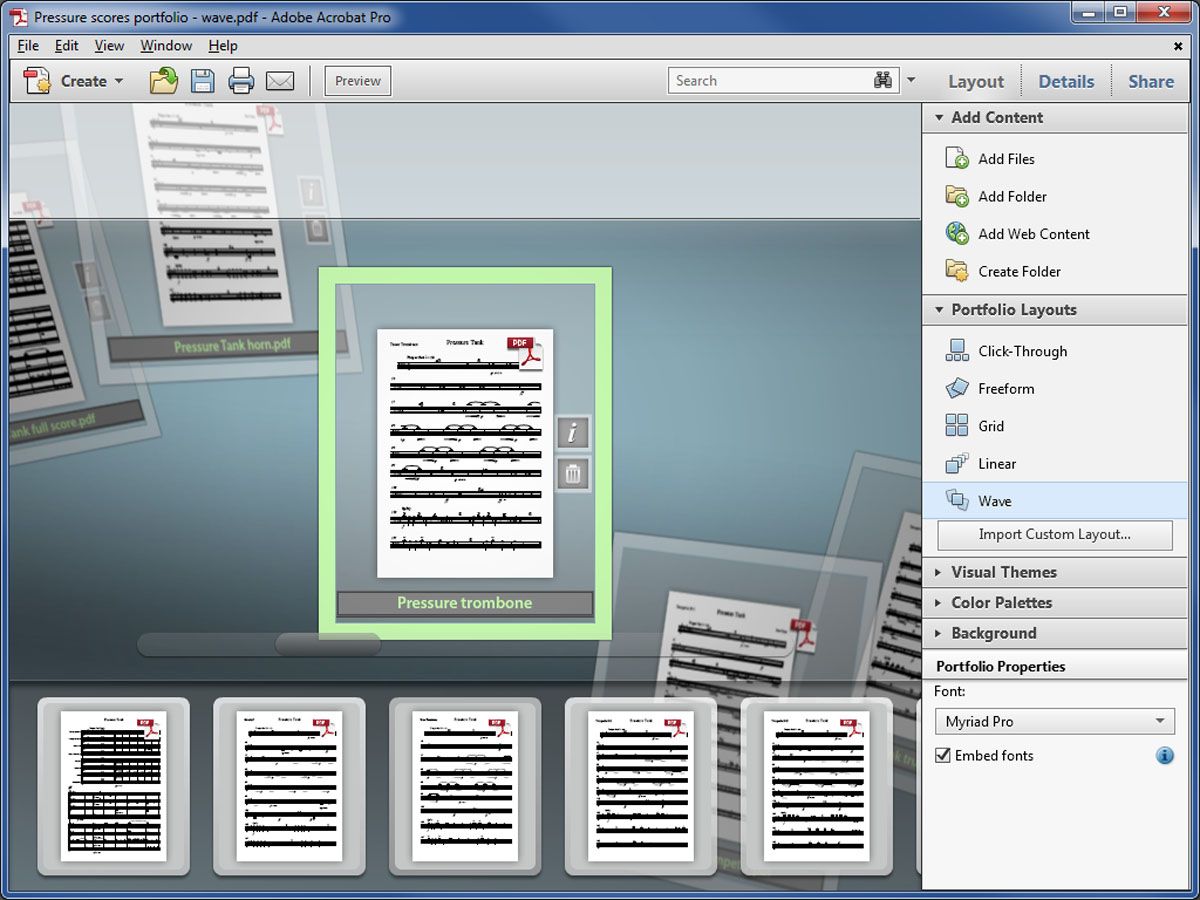The height and width of the screenshot is (900, 1200).
Task: Click the Pressure trombone title field
Action: click(465, 603)
